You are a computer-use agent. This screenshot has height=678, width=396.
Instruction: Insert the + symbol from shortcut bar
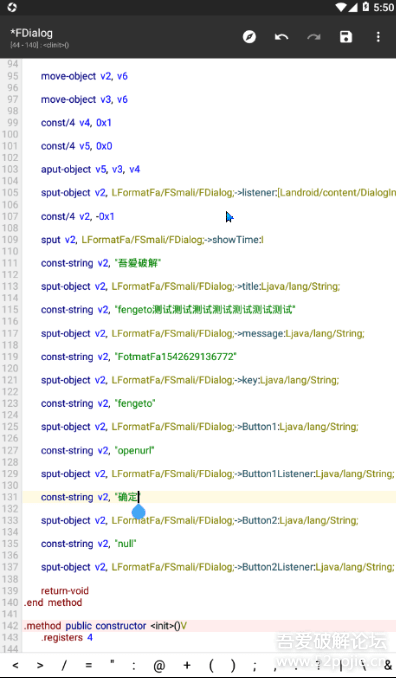(187, 665)
